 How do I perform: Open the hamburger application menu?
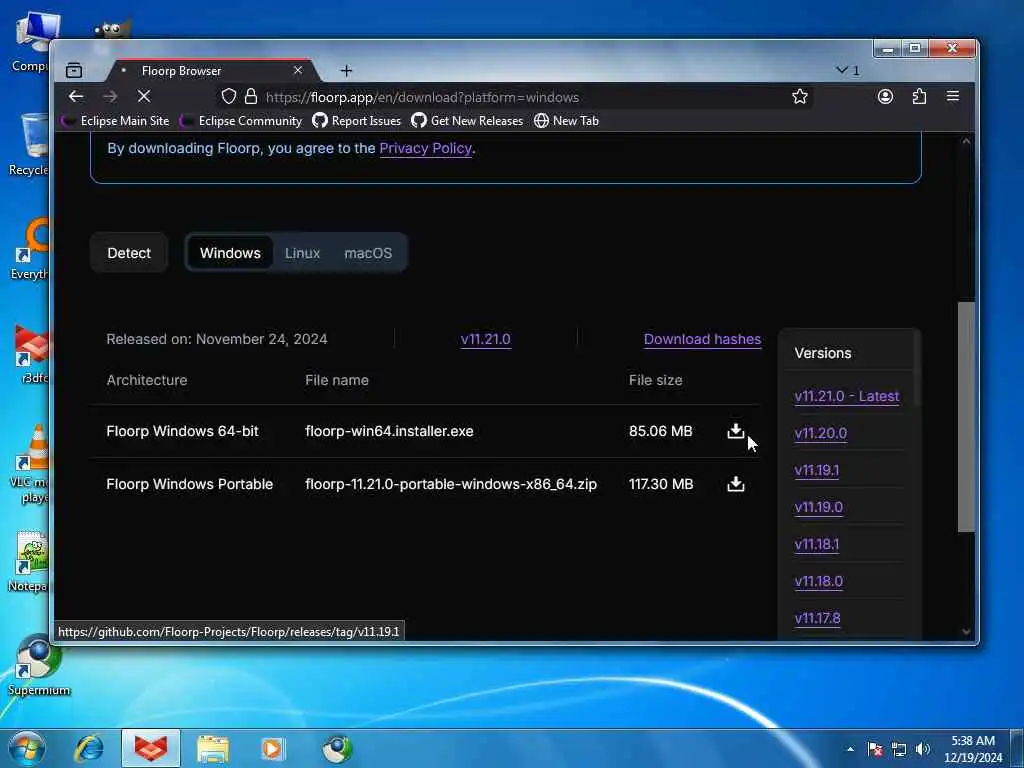953,97
